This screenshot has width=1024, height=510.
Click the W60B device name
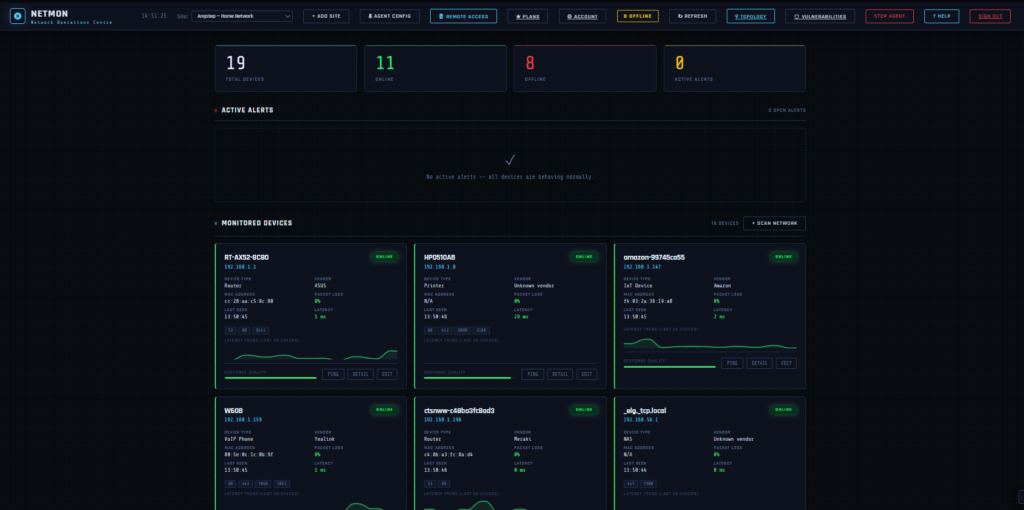pyautogui.click(x=233, y=411)
